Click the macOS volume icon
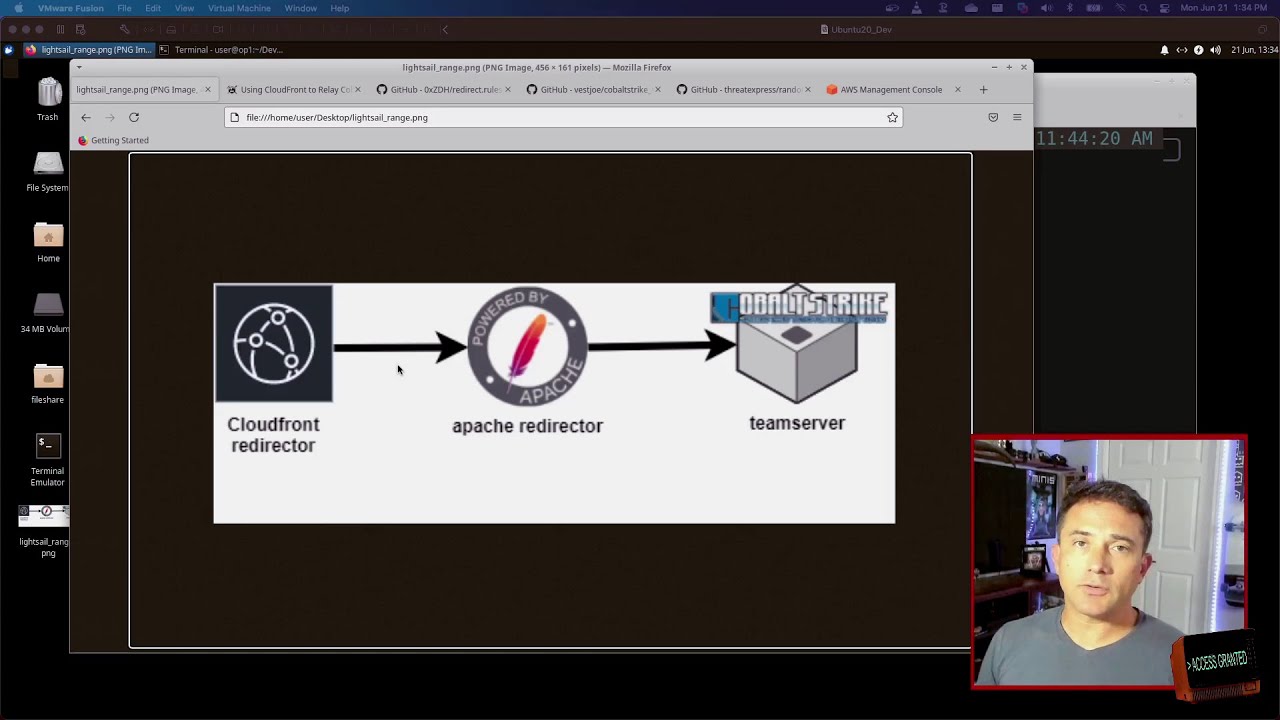 coord(1046,8)
